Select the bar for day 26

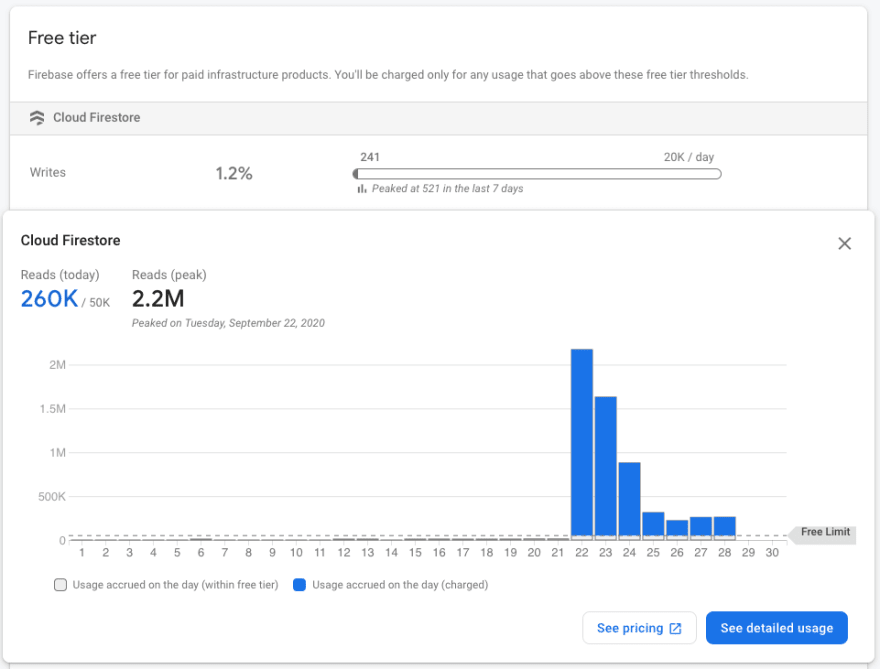(677, 530)
